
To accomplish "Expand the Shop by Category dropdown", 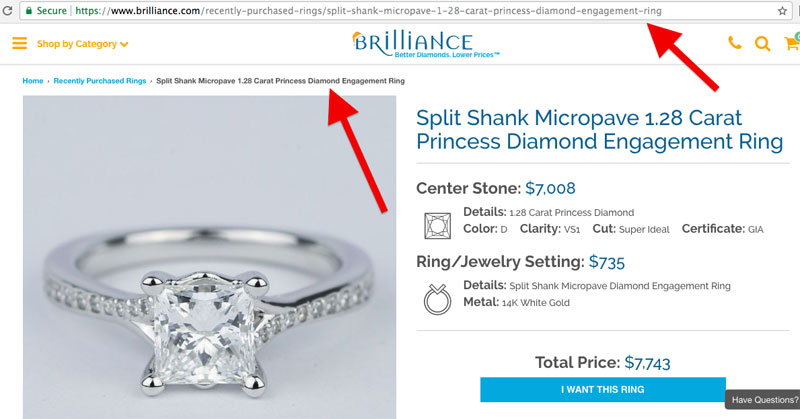I will point(82,44).
